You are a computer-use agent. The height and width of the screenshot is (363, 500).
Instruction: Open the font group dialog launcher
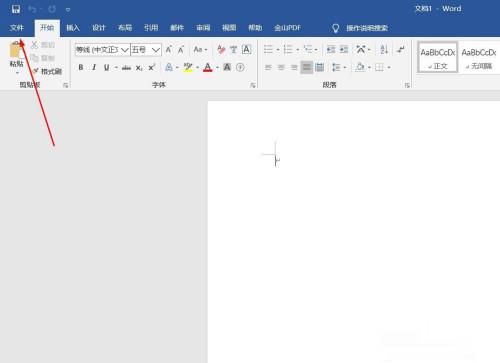pyautogui.click(x=253, y=86)
